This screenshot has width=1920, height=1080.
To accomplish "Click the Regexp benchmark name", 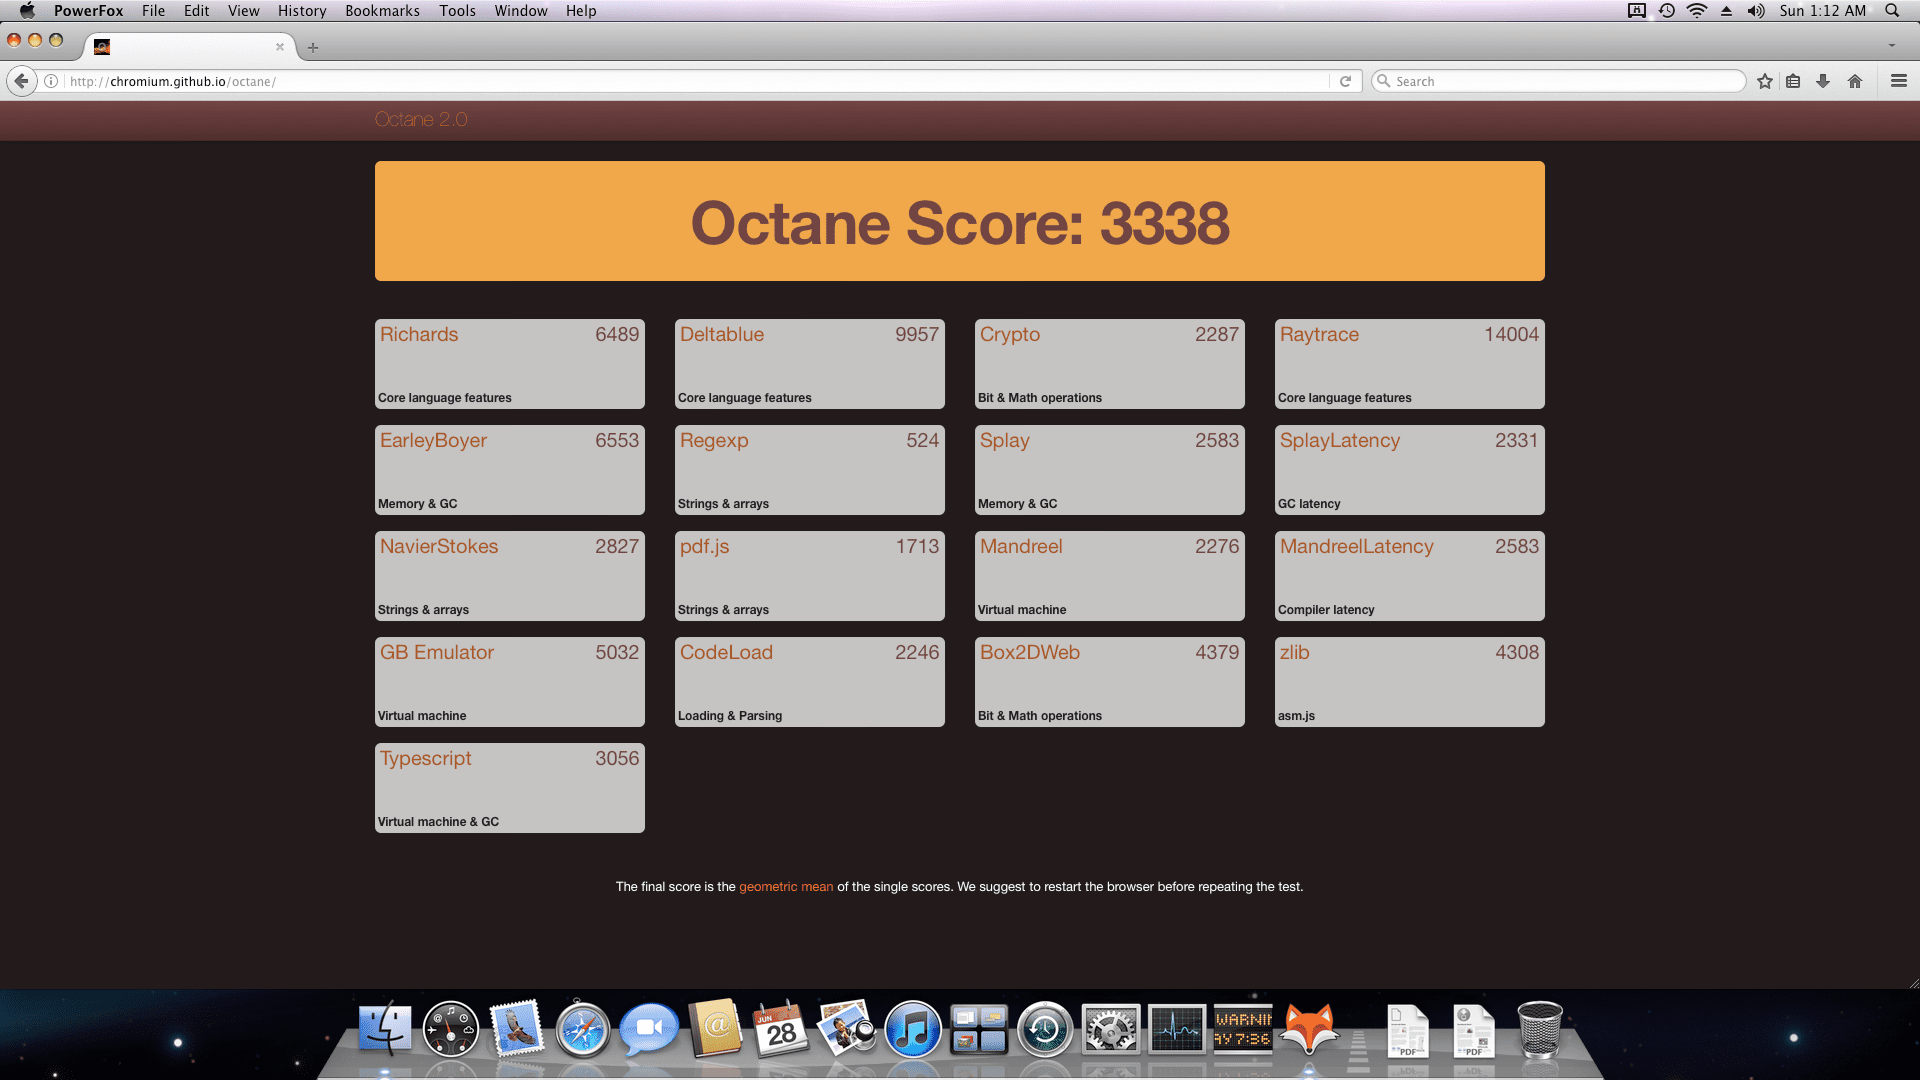I will [x=714, y=441].
